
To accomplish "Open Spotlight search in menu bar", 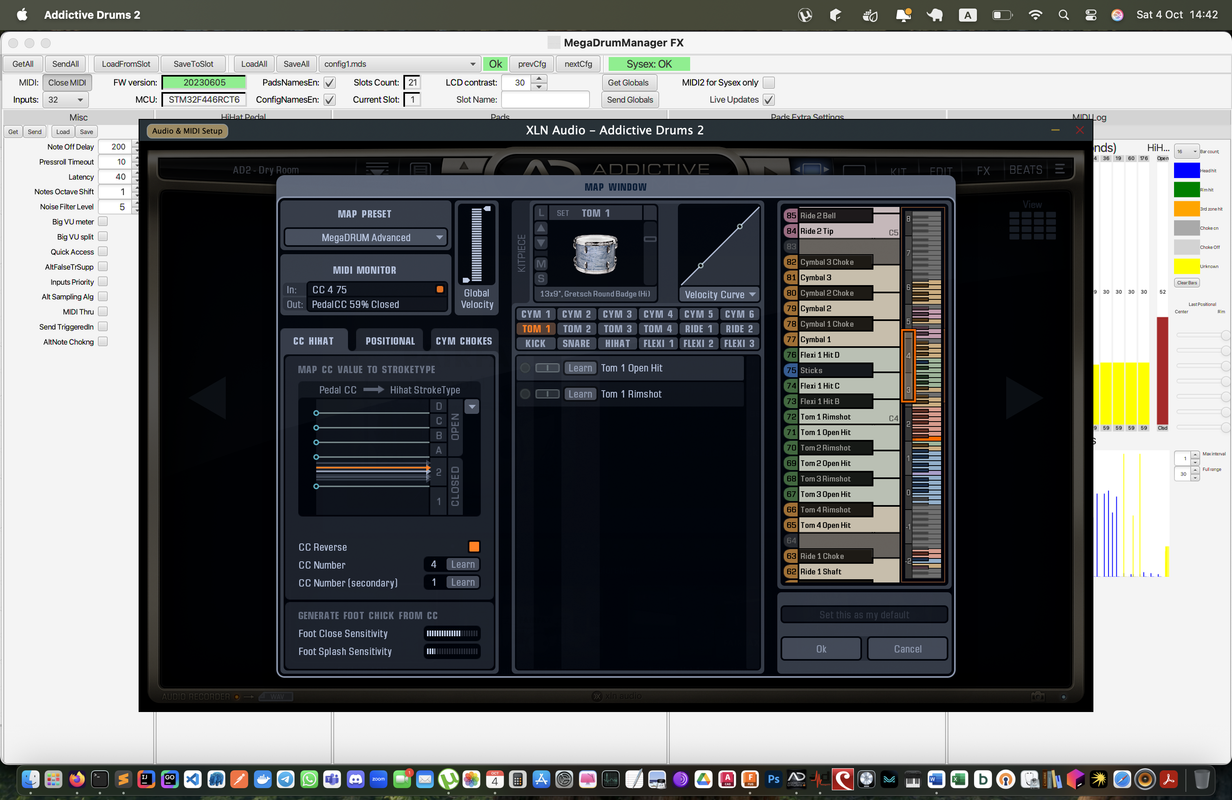I will (1064, 15).
